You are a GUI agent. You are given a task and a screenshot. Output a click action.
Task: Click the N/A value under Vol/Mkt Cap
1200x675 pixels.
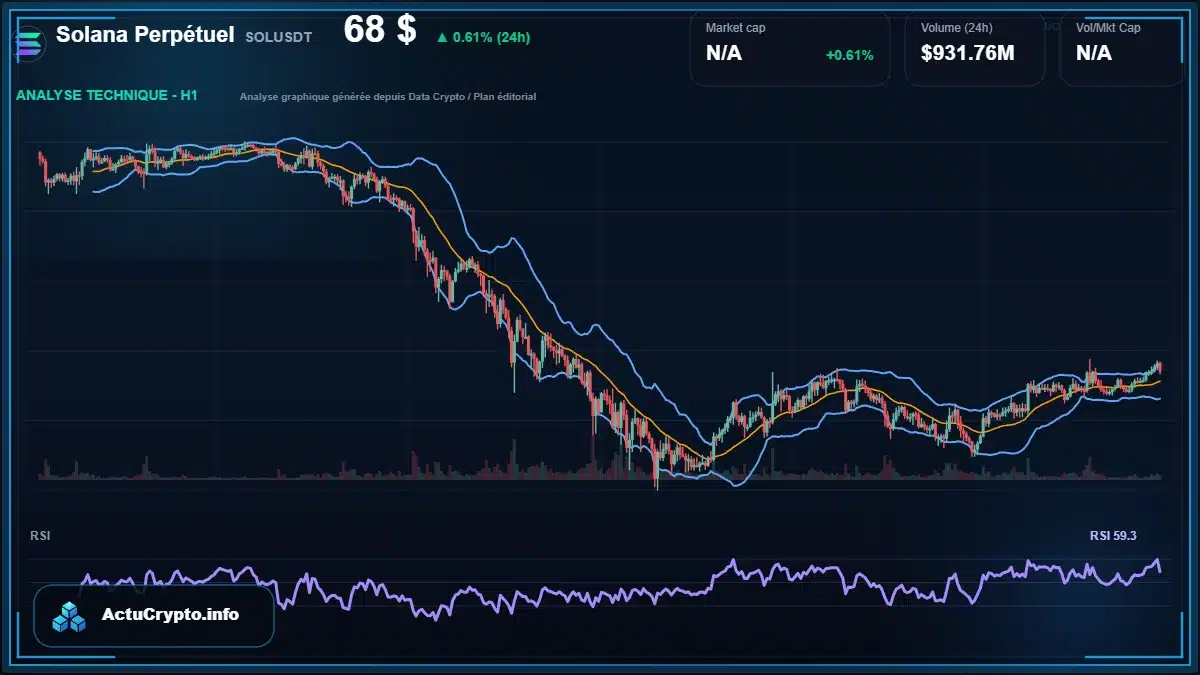[x=1094, y=54]
